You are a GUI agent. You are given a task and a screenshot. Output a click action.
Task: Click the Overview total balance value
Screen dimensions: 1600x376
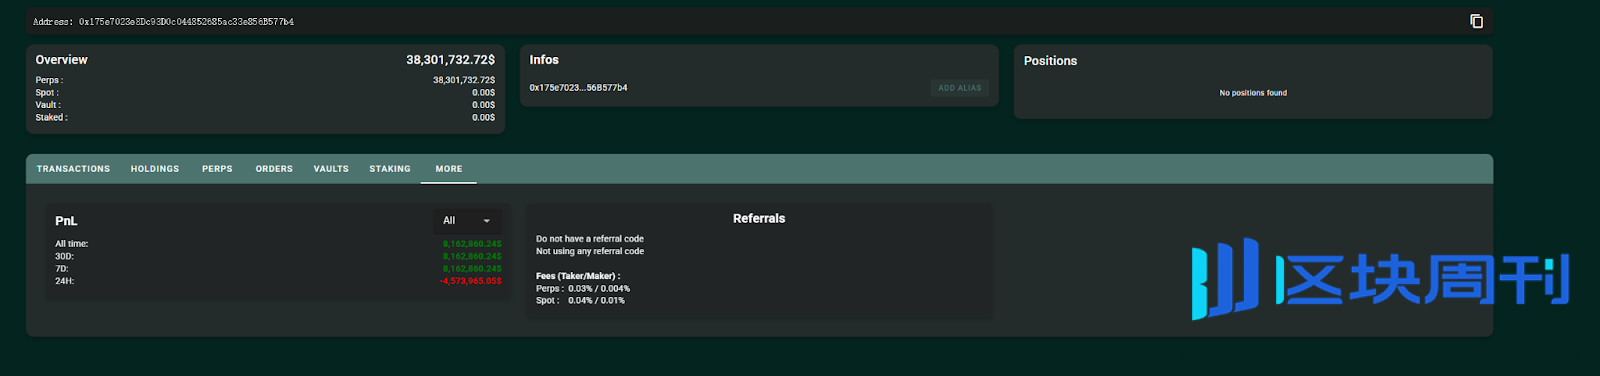450,60
